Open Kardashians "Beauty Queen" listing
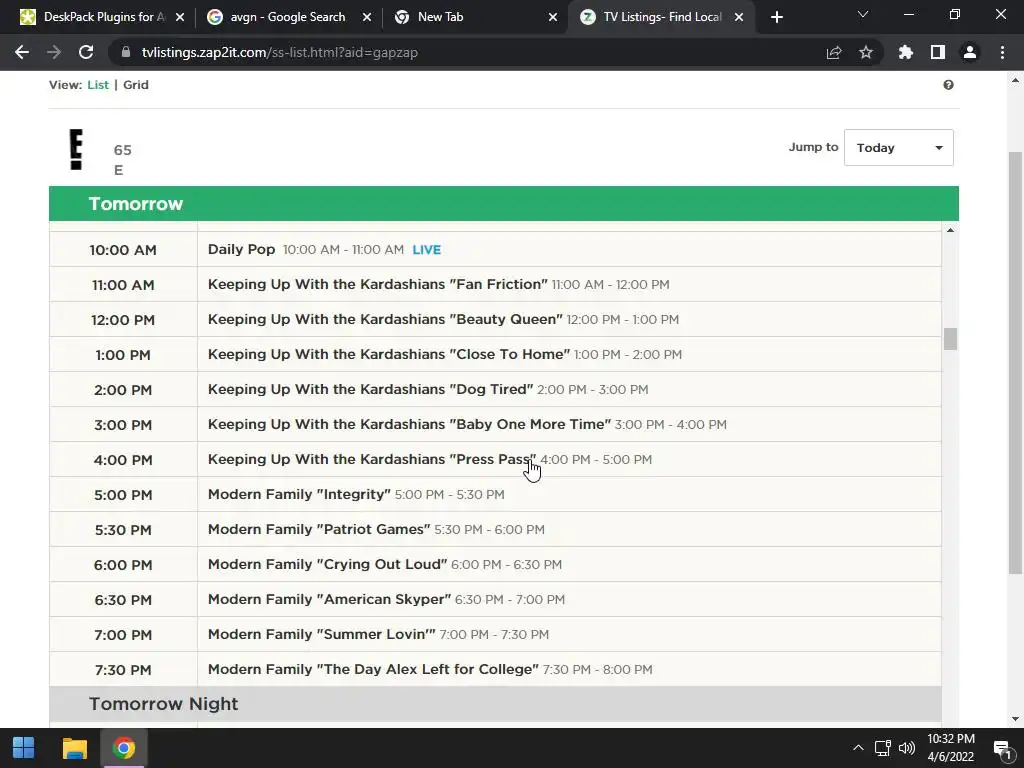The height and width of the screenshot is (768, 1024). [385, 319]
